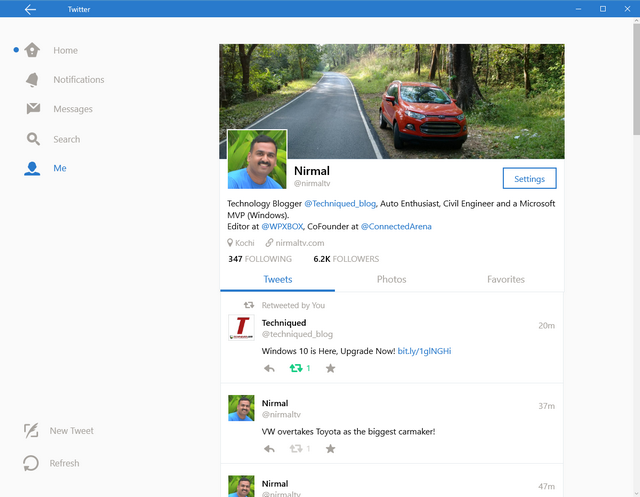Click the vertical scrollbar thumb

636,79
